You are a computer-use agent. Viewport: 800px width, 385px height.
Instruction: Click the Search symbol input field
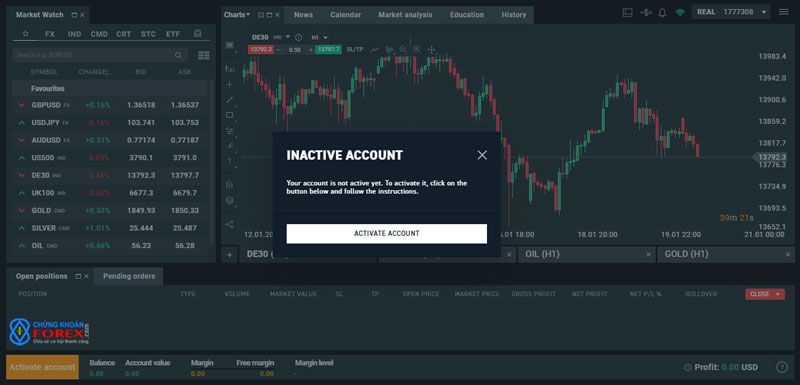[100, 55]
